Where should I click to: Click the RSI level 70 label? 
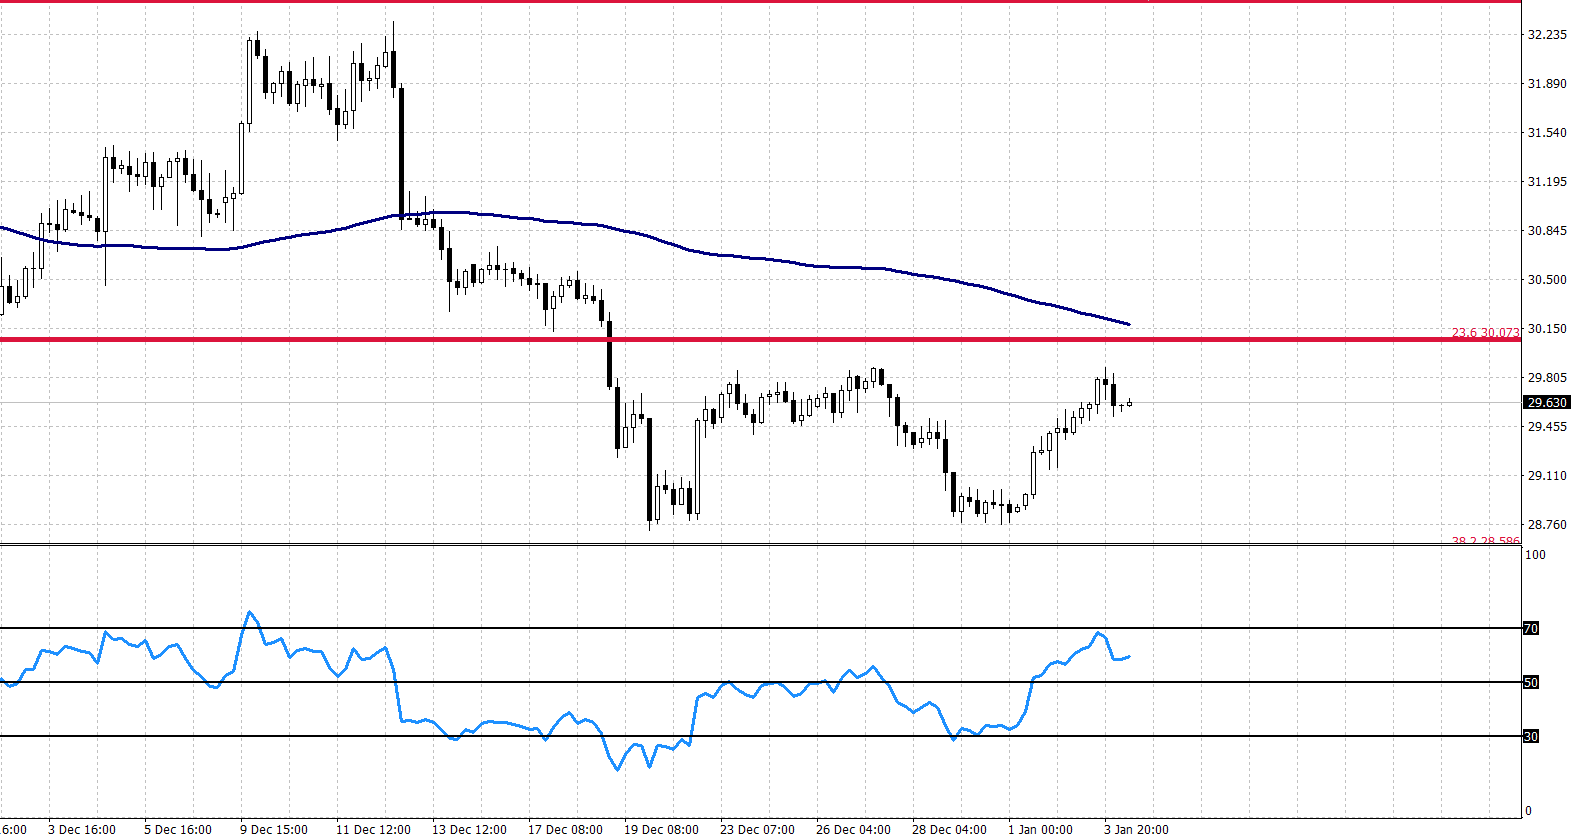coord(1531,628)
